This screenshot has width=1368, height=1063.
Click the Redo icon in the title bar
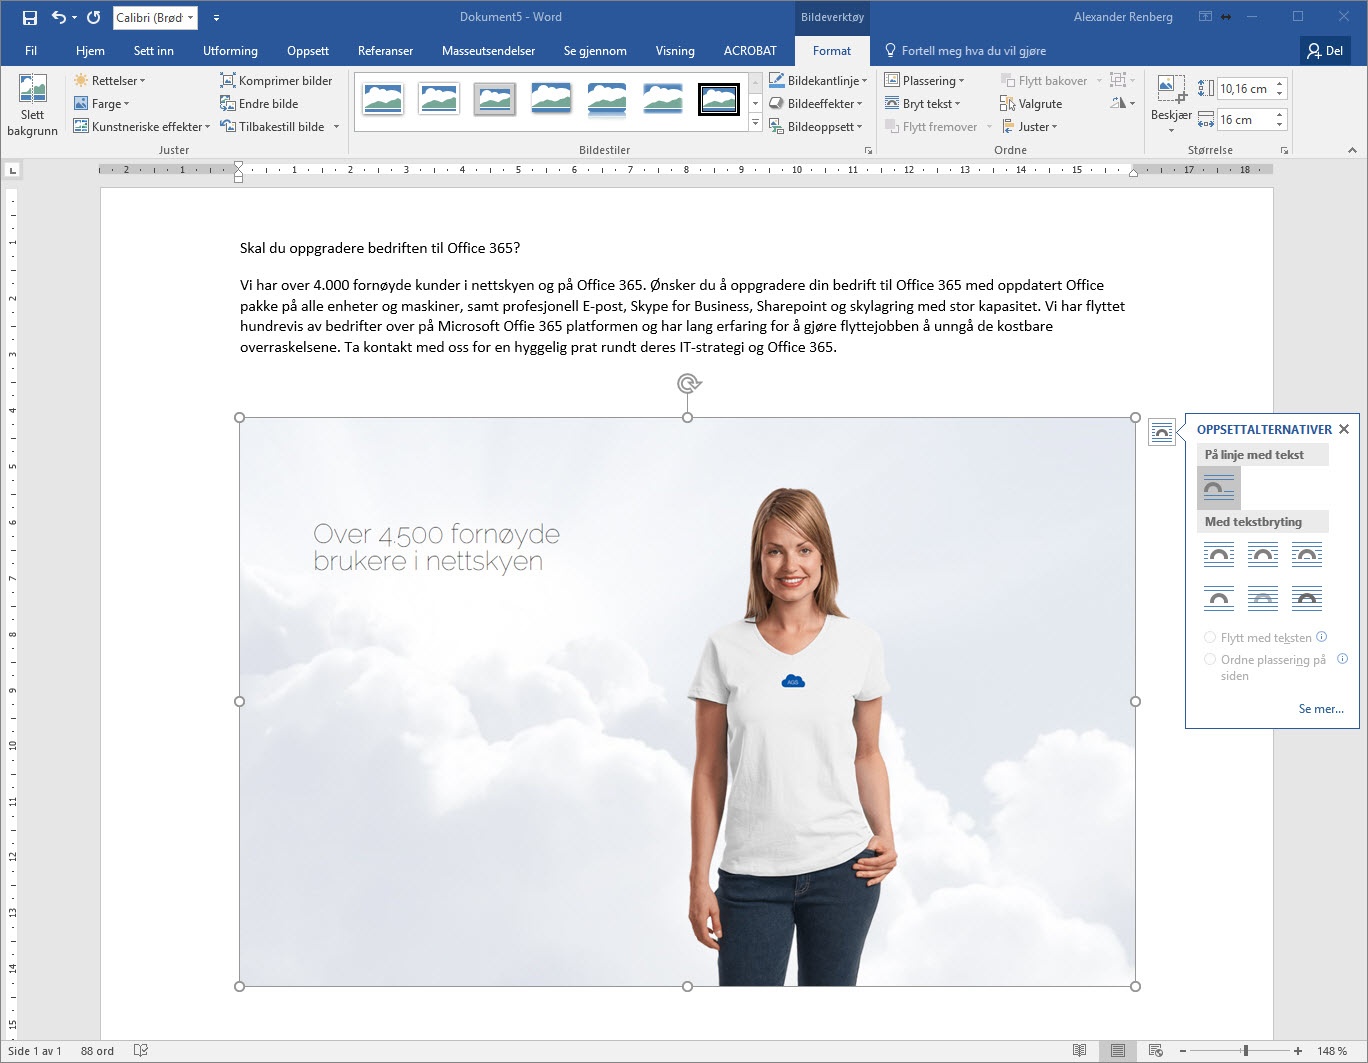tap(94, 17)
